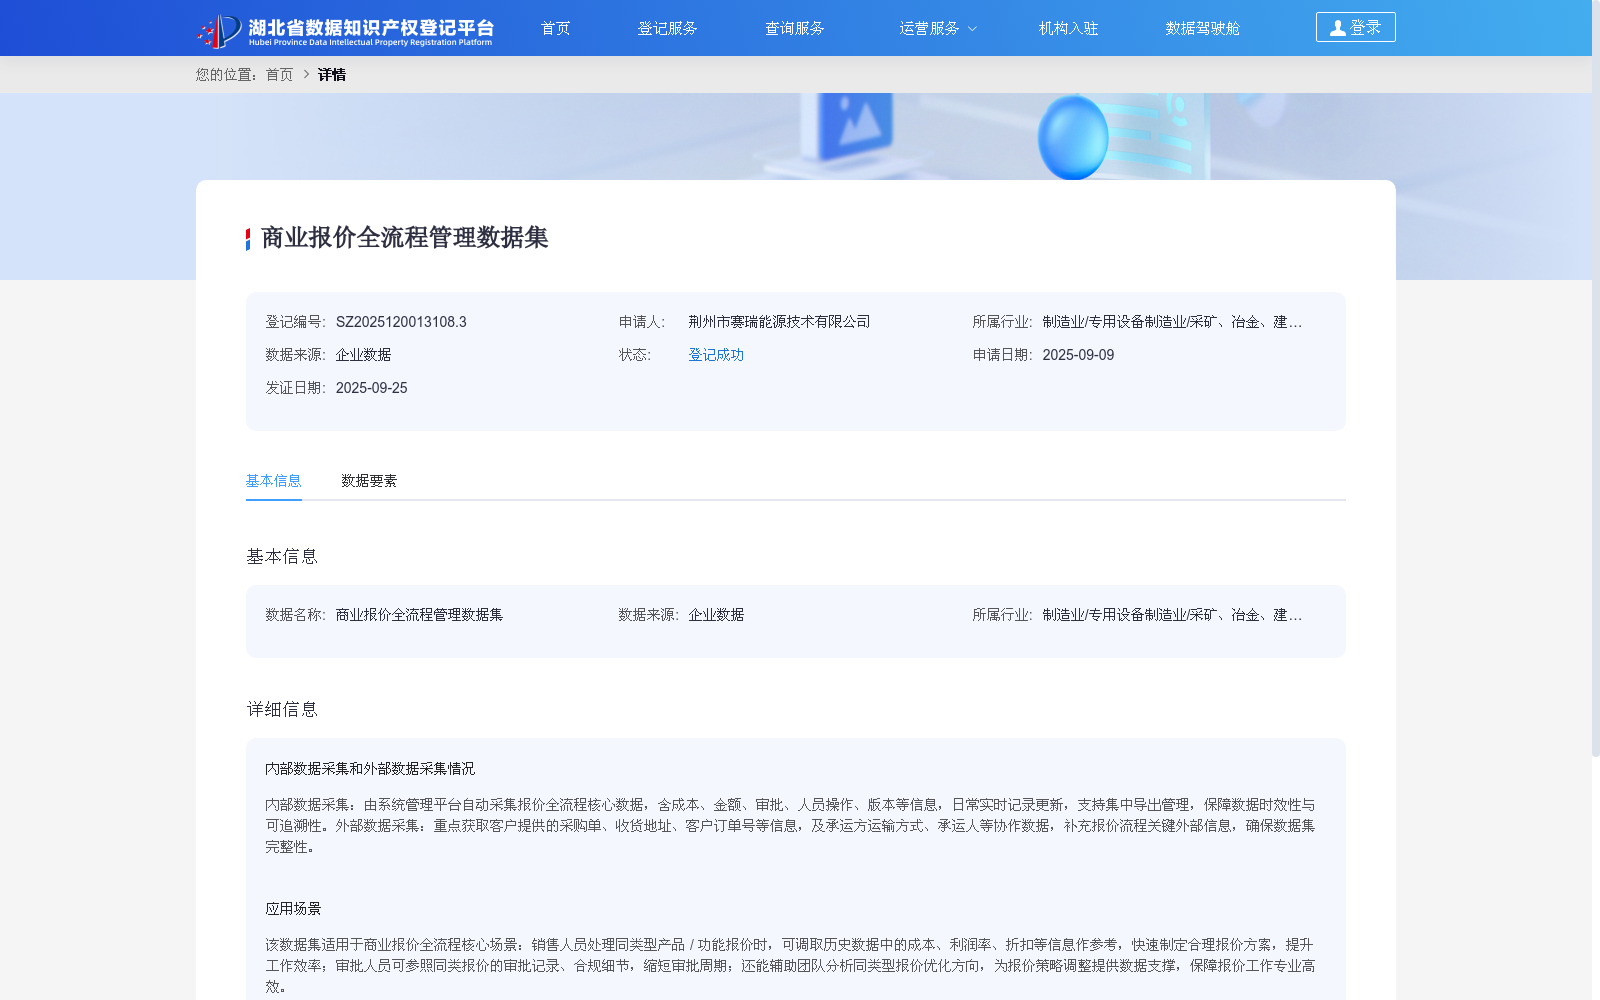Screen dimensions: 1600x1000
Task: Click the 基本信息 section heading
Action: [x=282, y=557]
